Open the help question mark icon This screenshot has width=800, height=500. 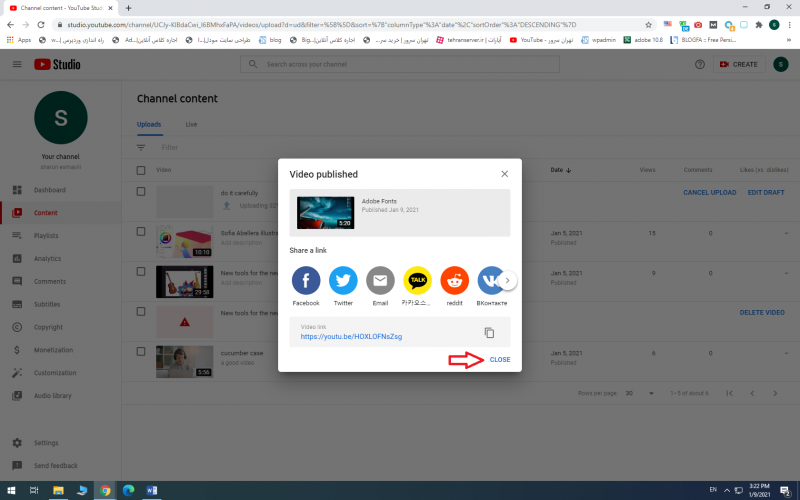click(x=699, y=64)
